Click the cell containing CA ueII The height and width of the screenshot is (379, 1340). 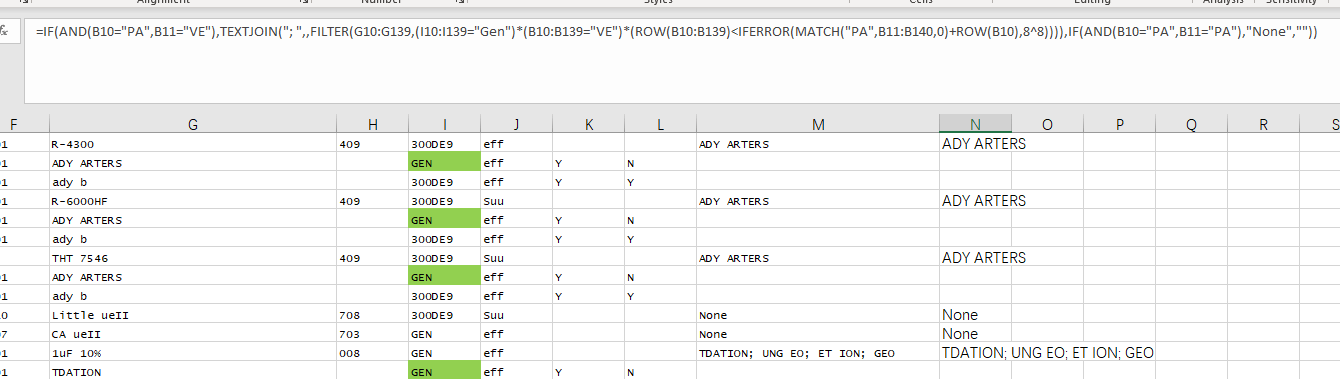(192, 334)
